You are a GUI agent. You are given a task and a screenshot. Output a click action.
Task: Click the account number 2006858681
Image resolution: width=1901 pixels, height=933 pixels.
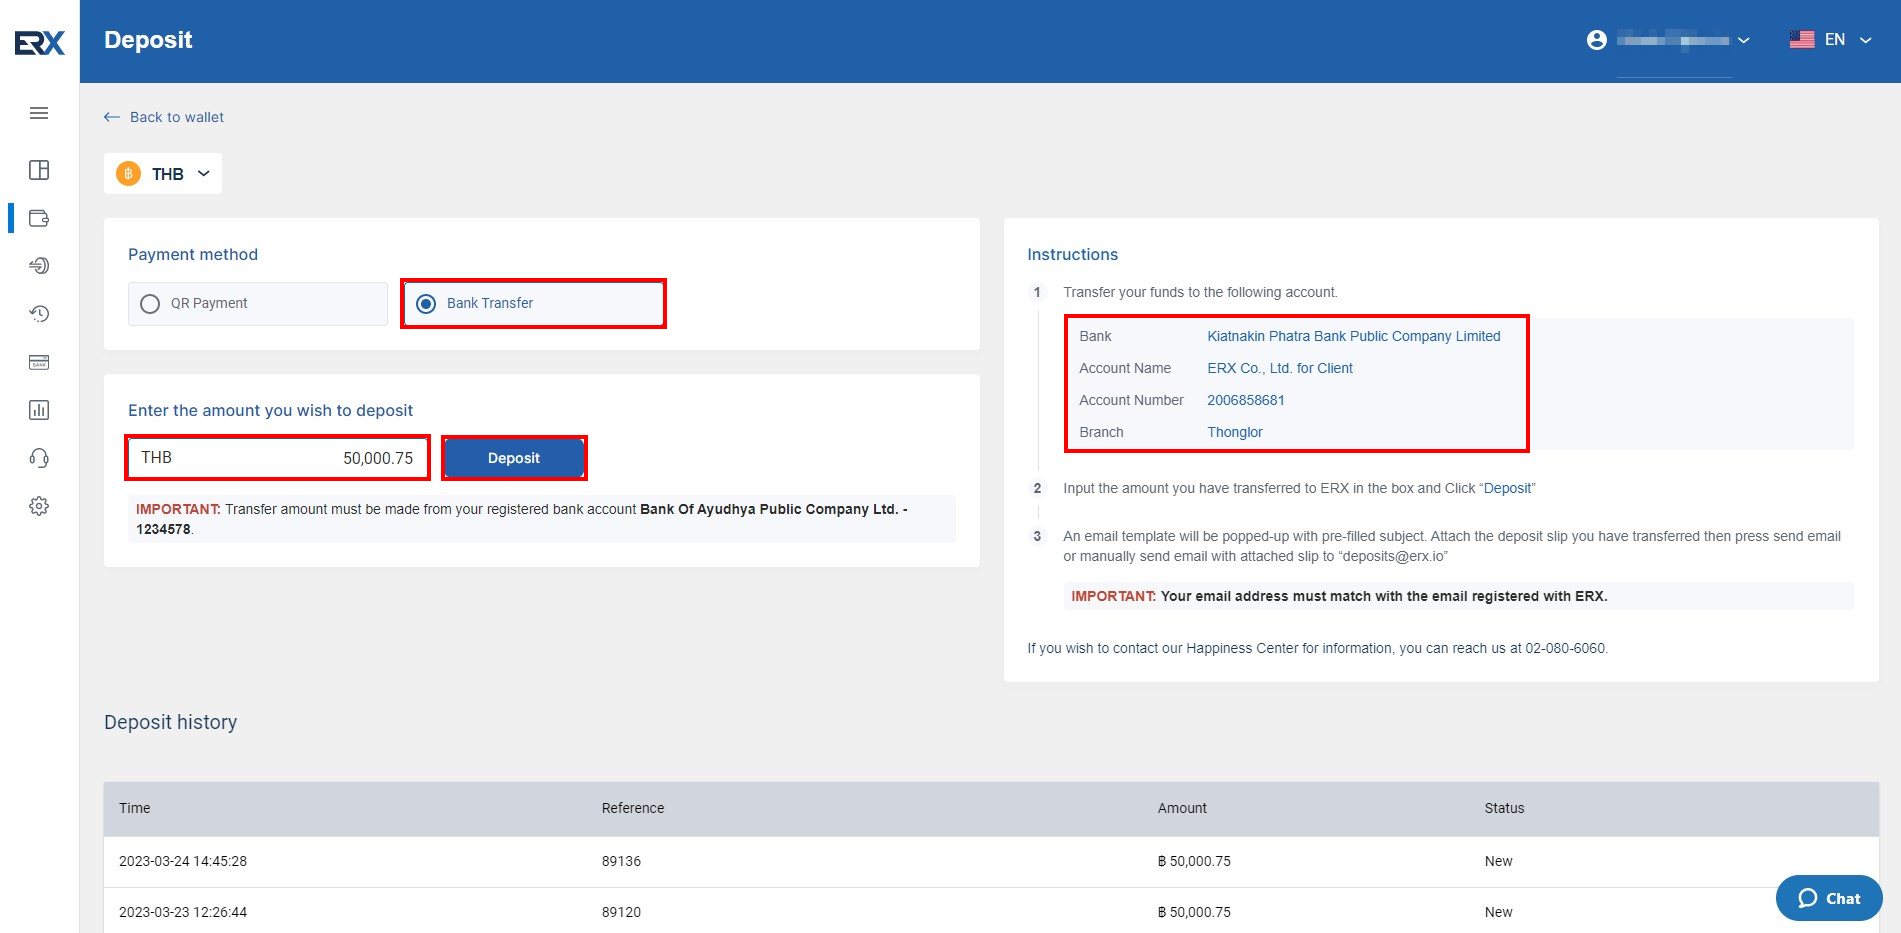(x=1246, y=400)
